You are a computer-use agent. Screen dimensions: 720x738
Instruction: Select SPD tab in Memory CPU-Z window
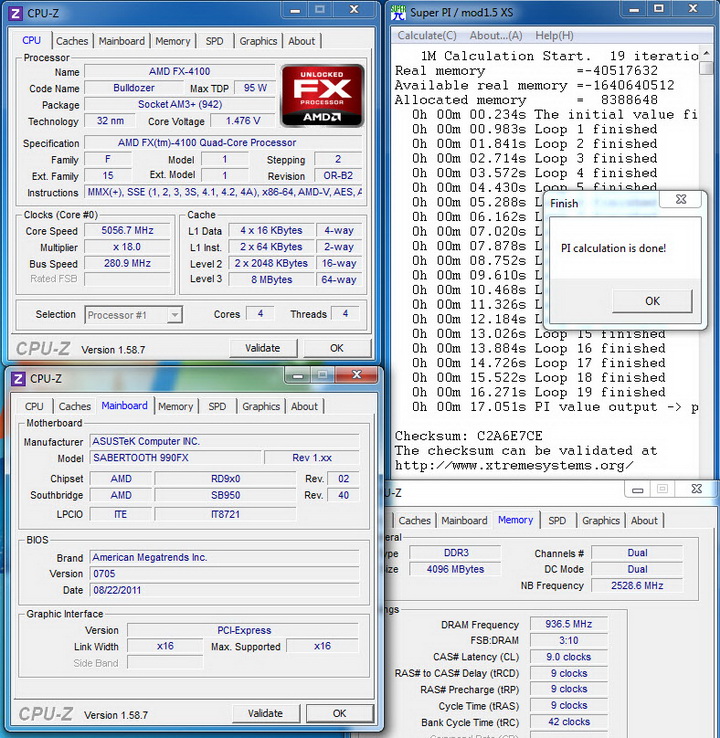(557, 521)
